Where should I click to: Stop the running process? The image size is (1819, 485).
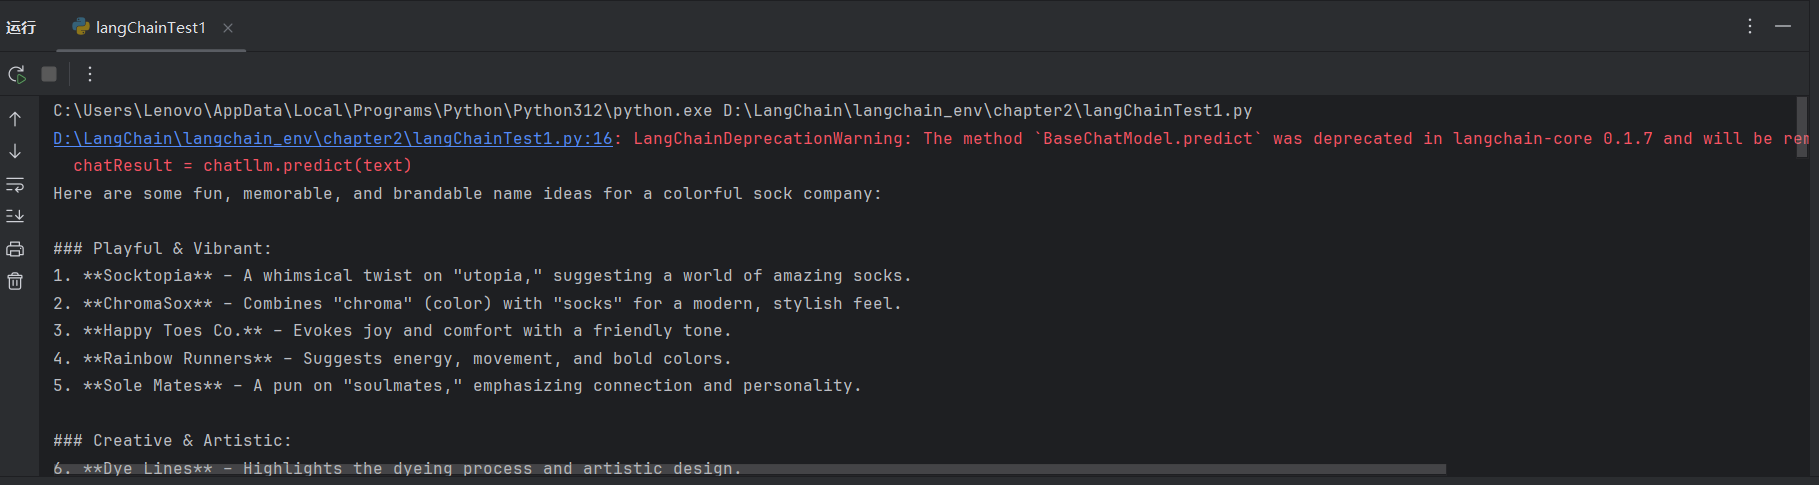[49, 74]
